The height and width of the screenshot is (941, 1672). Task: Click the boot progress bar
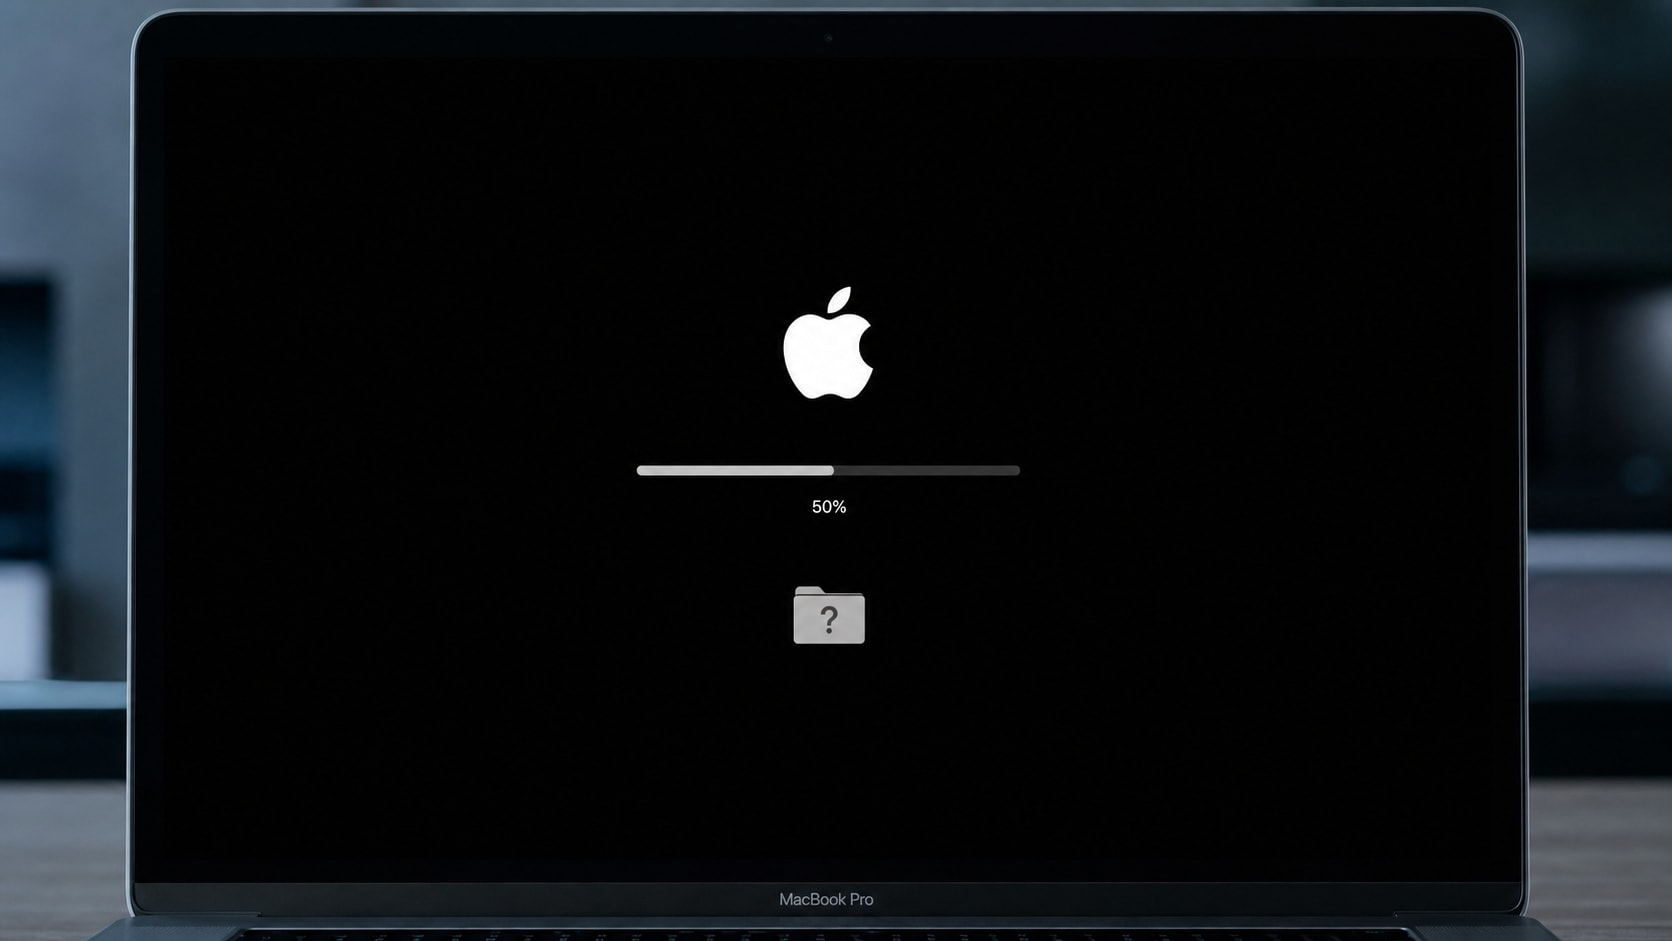pos(828,470)
